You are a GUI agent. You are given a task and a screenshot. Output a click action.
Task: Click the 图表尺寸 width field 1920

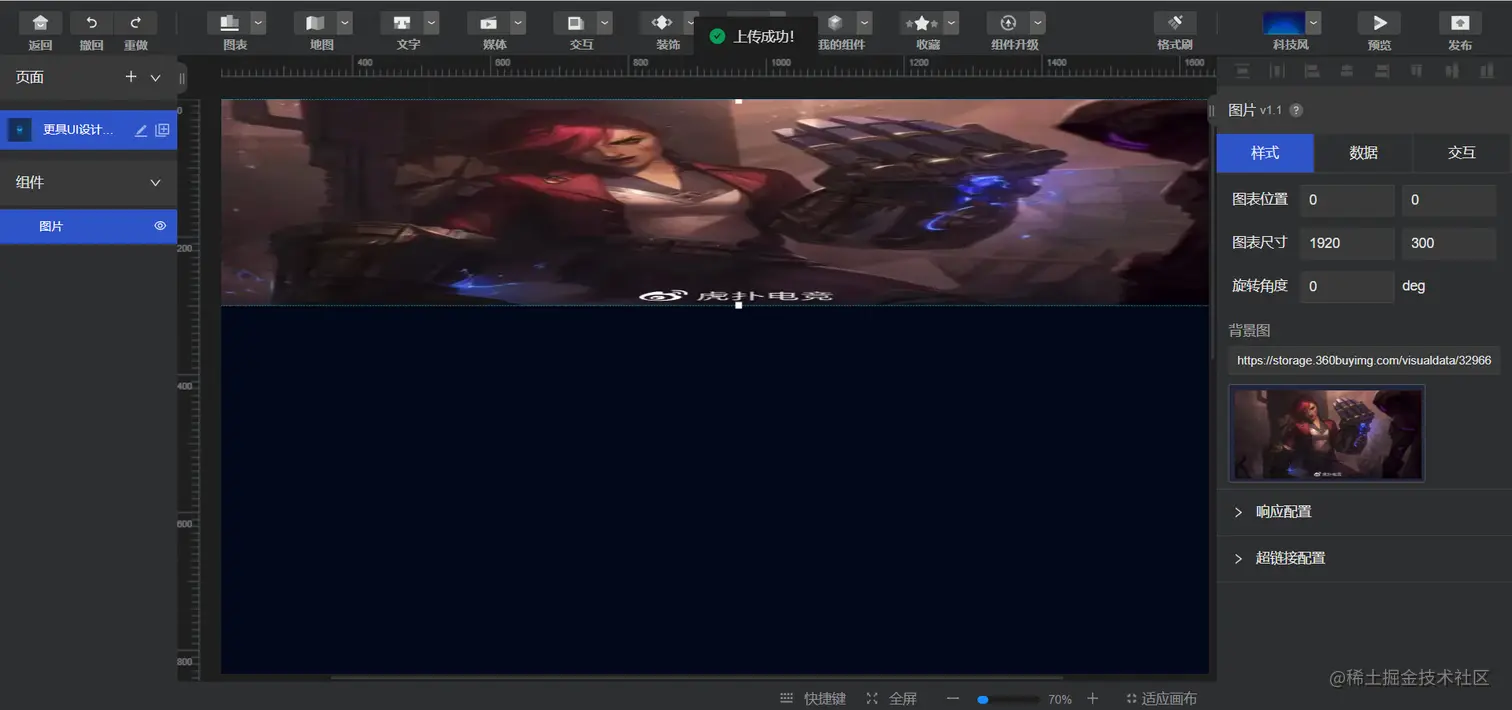(1347, 243)
